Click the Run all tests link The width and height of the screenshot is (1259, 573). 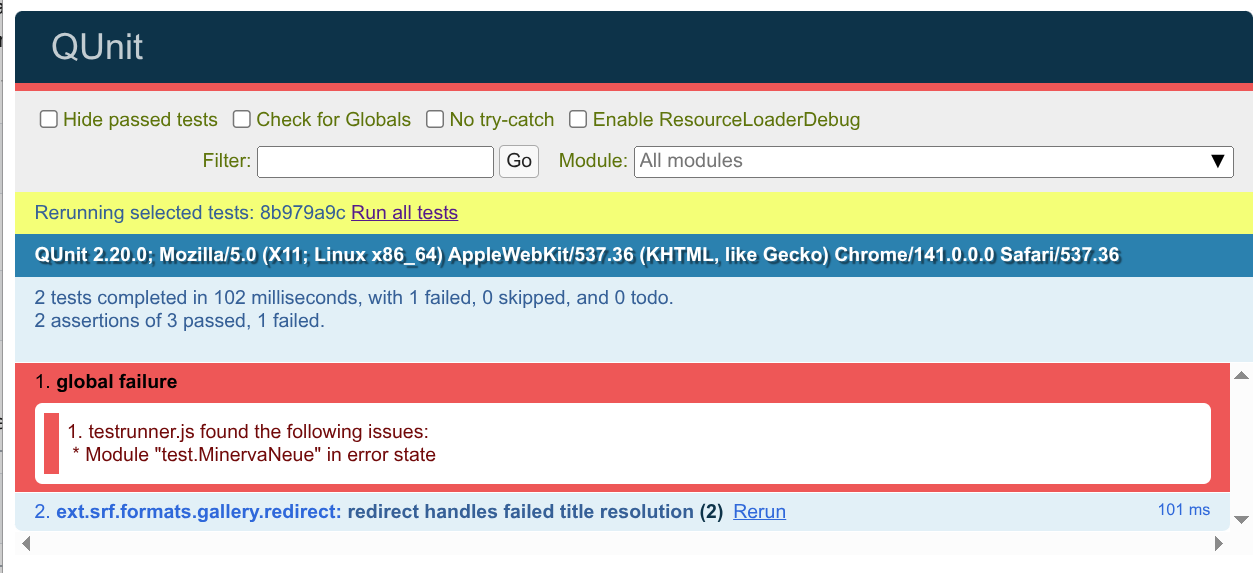click(x=404, y=213)
